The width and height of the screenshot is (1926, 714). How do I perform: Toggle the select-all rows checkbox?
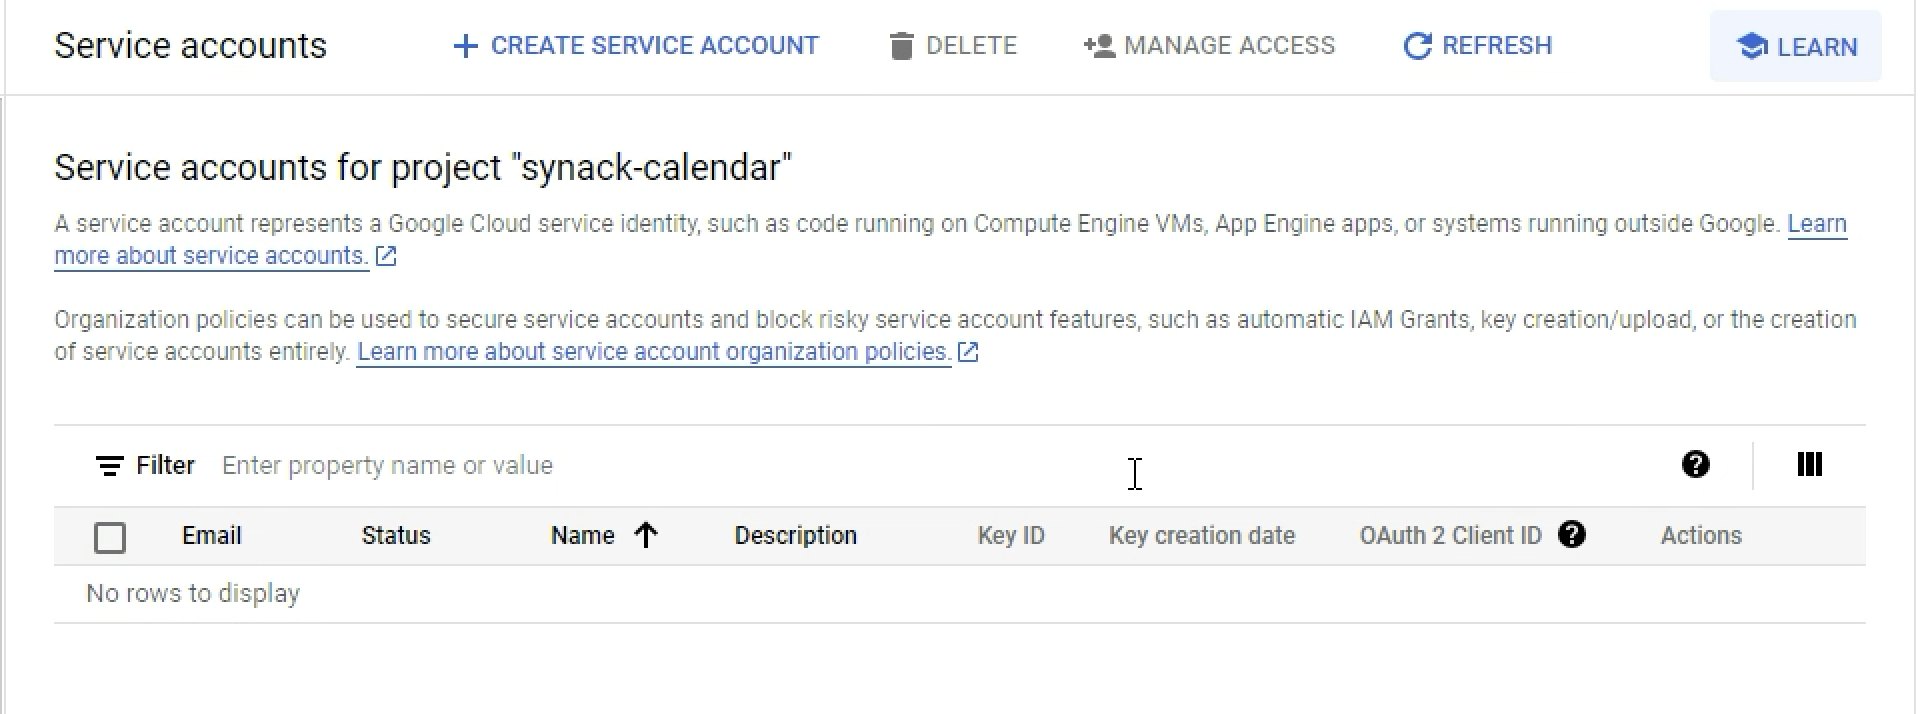pyautogui.click(x=110, y=537)
